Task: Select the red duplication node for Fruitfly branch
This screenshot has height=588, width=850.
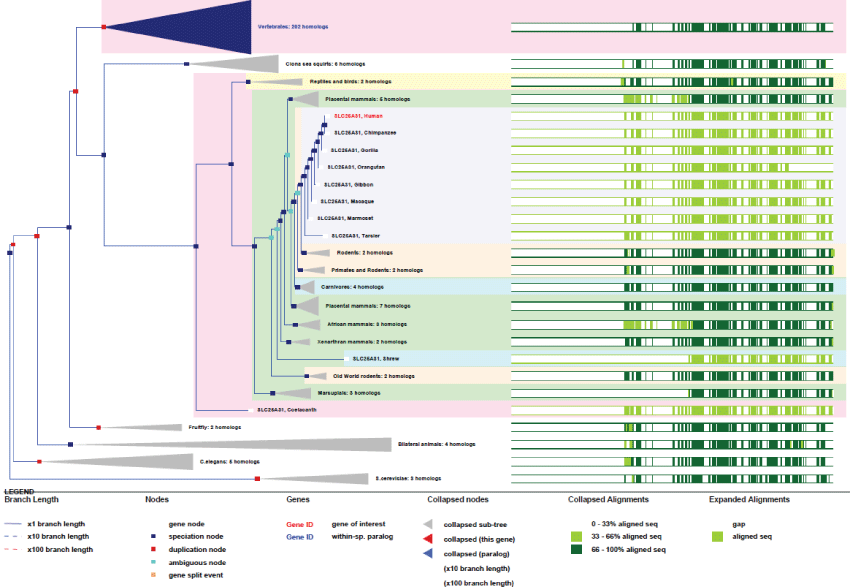Action: pos(99,427)
